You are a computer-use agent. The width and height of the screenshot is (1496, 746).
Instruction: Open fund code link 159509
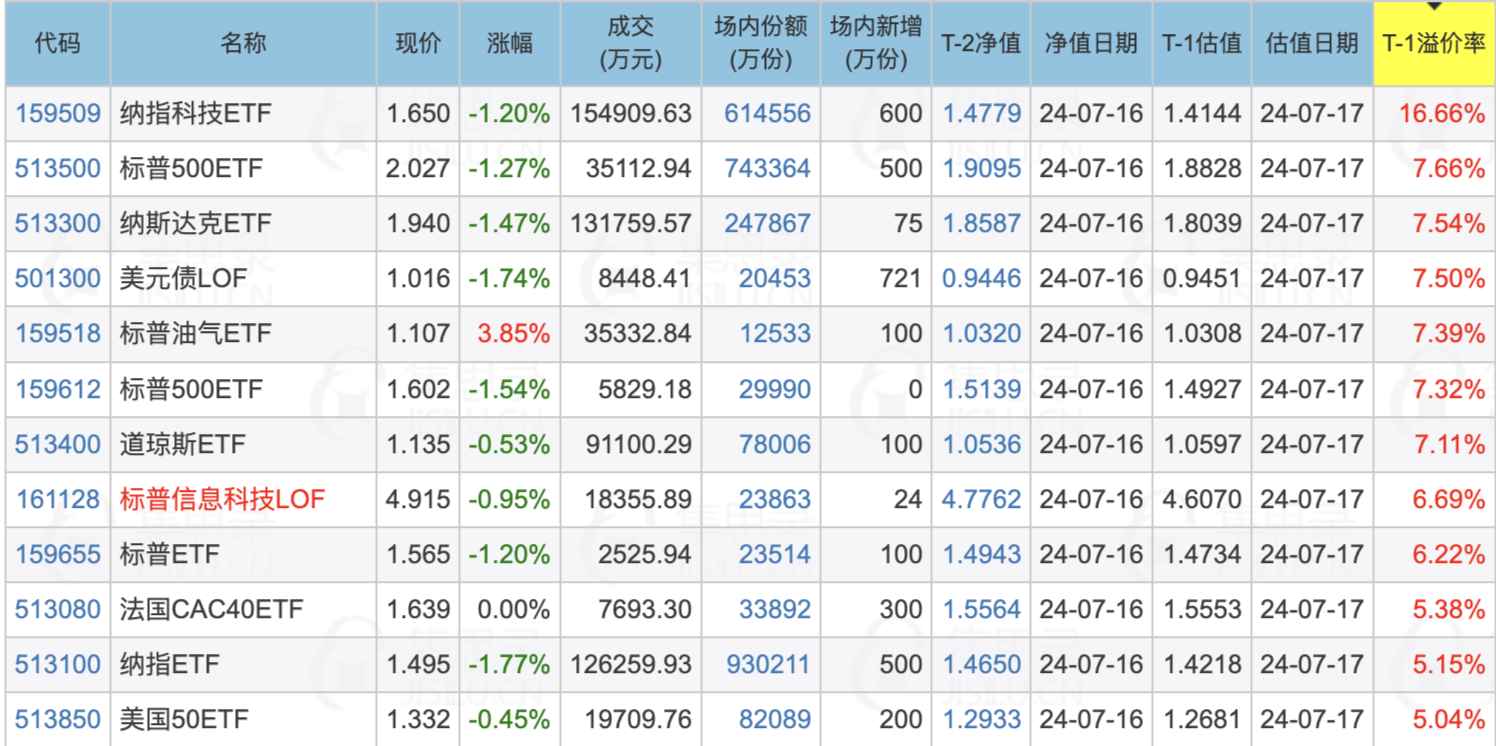click(58, 114)
